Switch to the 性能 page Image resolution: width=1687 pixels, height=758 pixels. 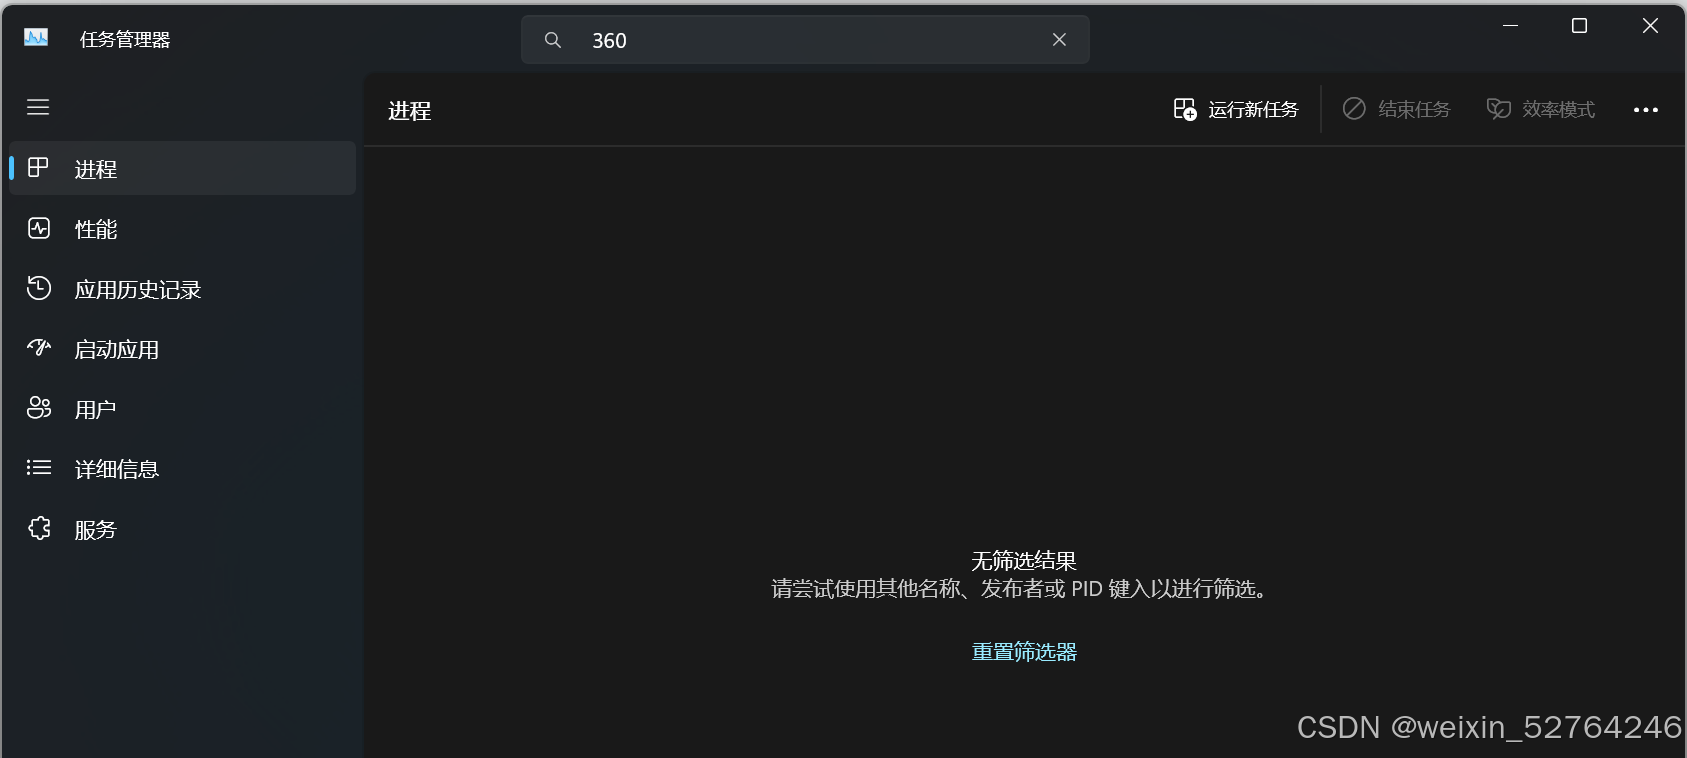point(182,229)
